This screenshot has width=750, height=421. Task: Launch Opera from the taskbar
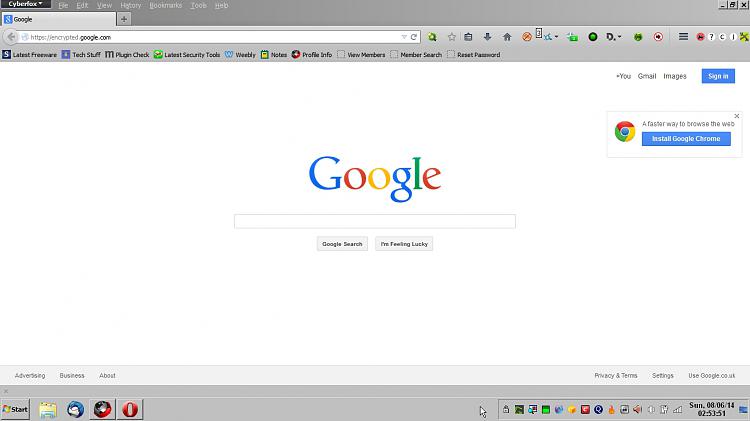pos(130,410)
